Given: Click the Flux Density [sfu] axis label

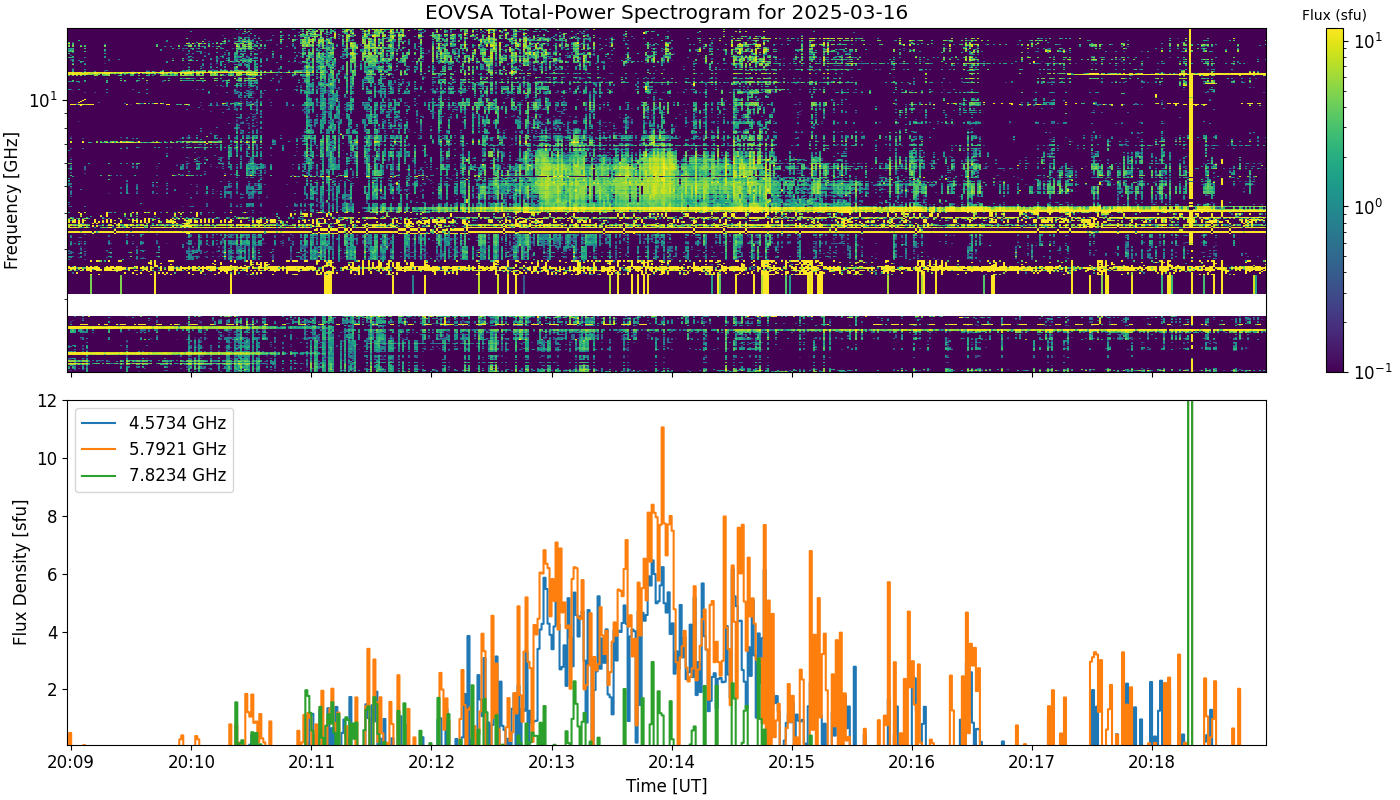Looking at the screenshot, I should 20,572.
